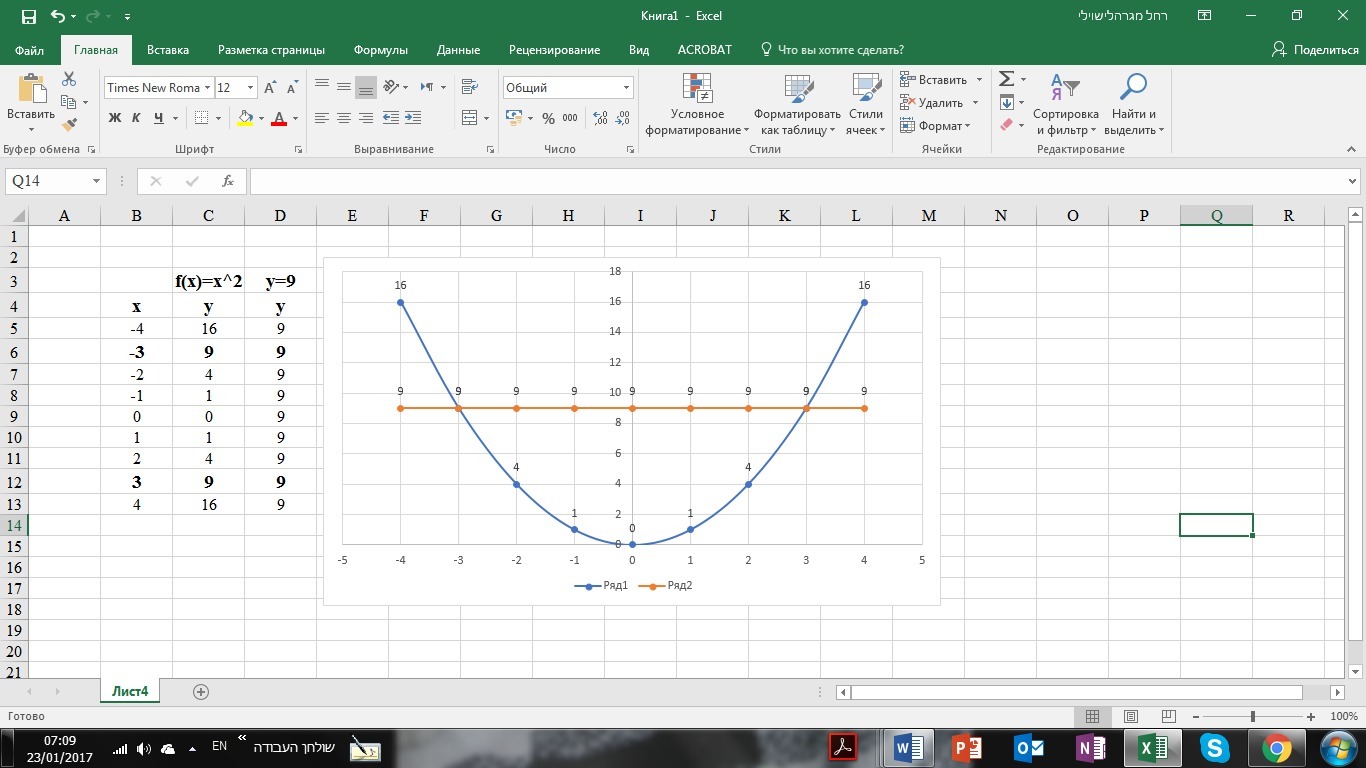Switch to Данные tab
Image resolution: width=1366 pixels, height=768 pixels.
[459, 50]
